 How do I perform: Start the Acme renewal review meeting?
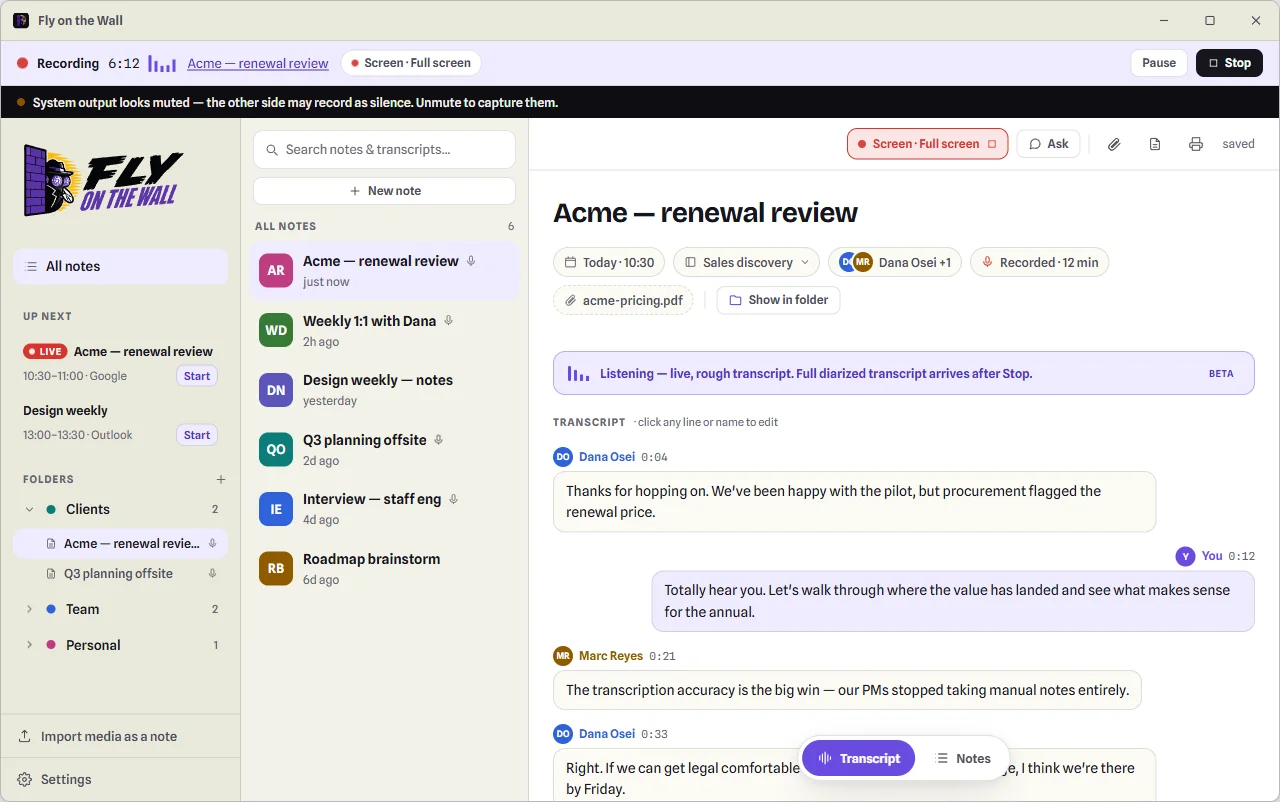pos(197,376)
